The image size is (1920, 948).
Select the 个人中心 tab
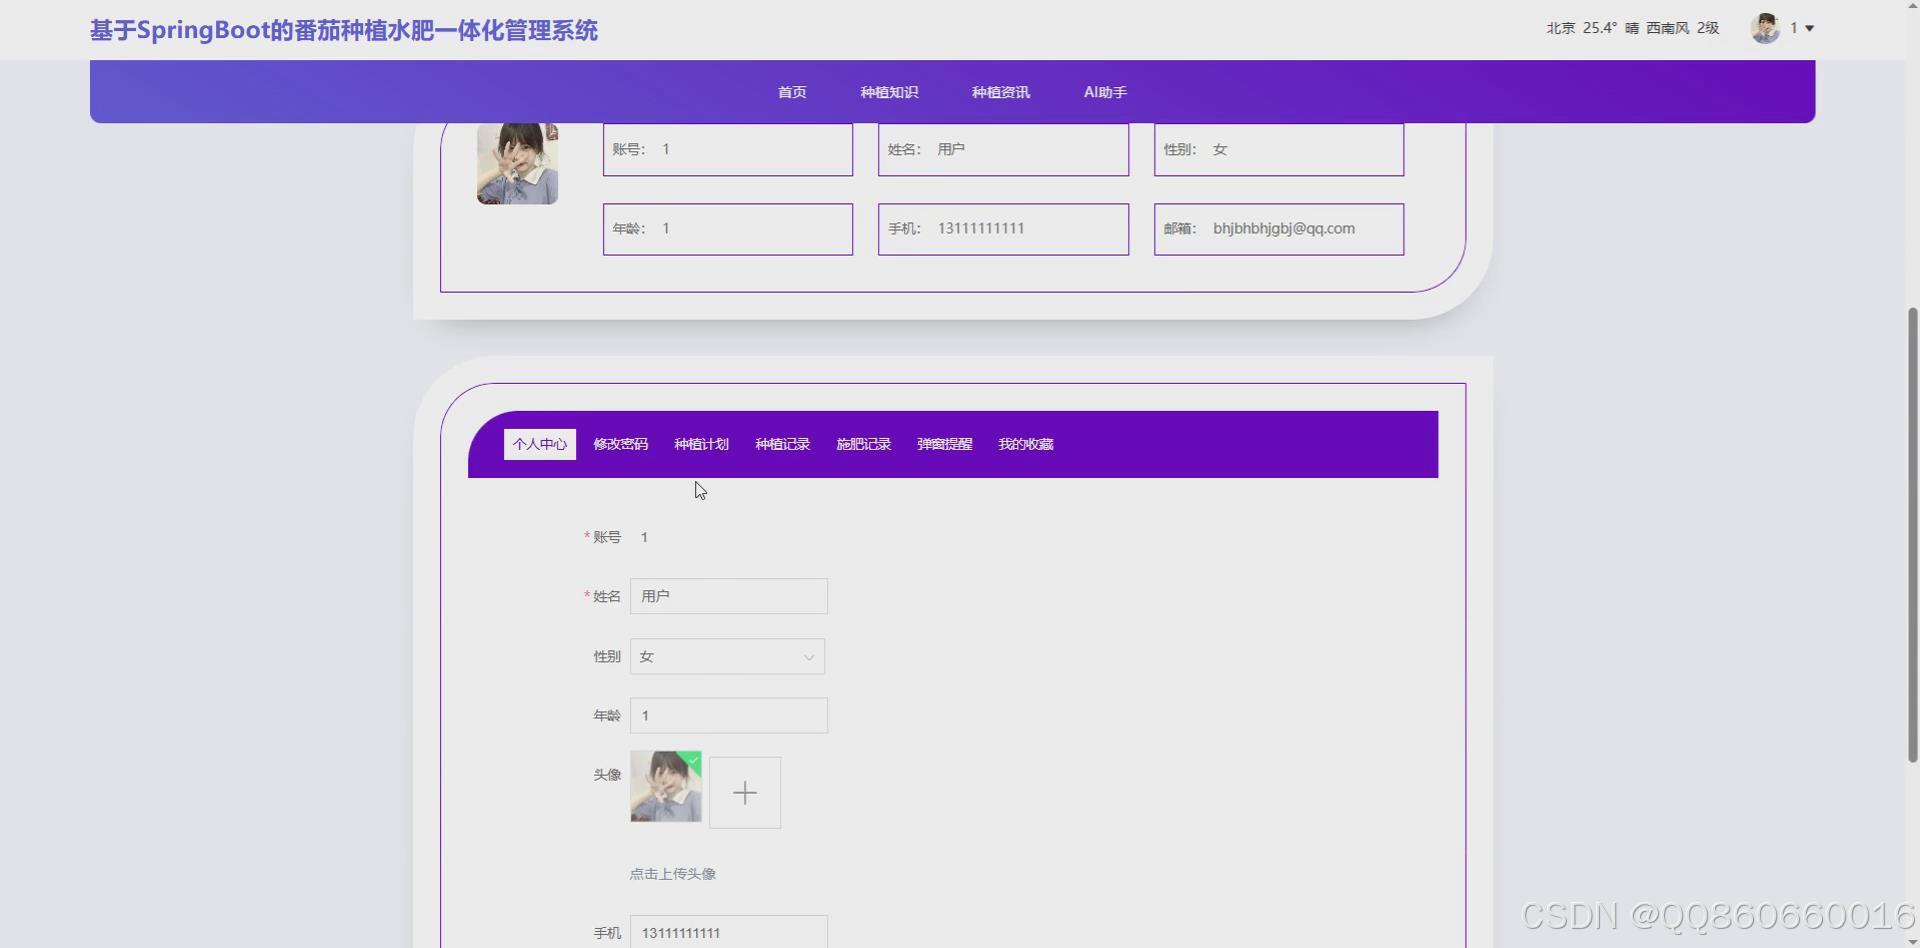click(x=540, y=444)
